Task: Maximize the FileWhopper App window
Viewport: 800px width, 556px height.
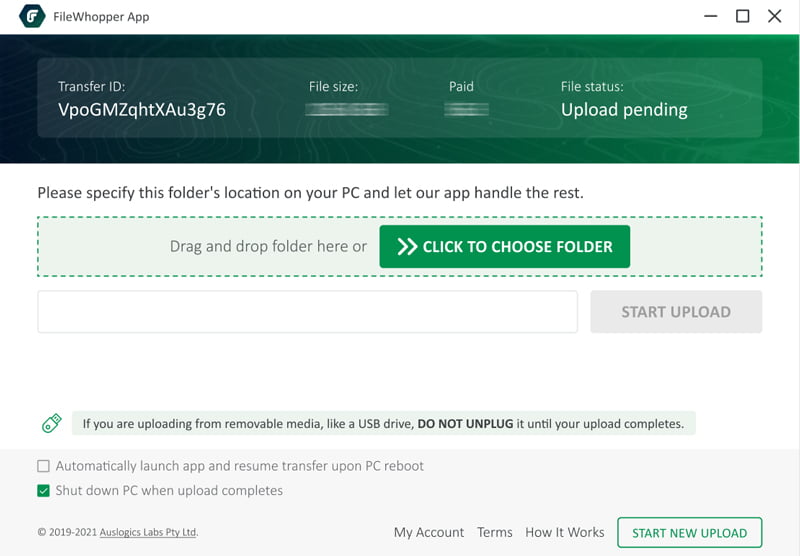Action: (742, 16)
